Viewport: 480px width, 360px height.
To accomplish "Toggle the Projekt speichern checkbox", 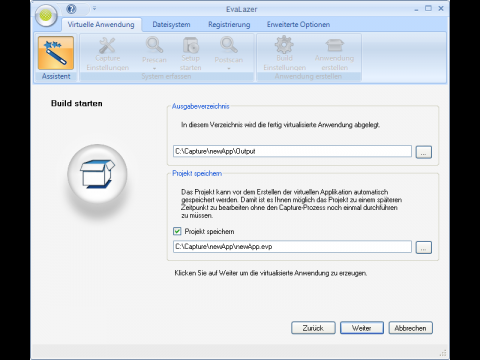I will [177, 231].
